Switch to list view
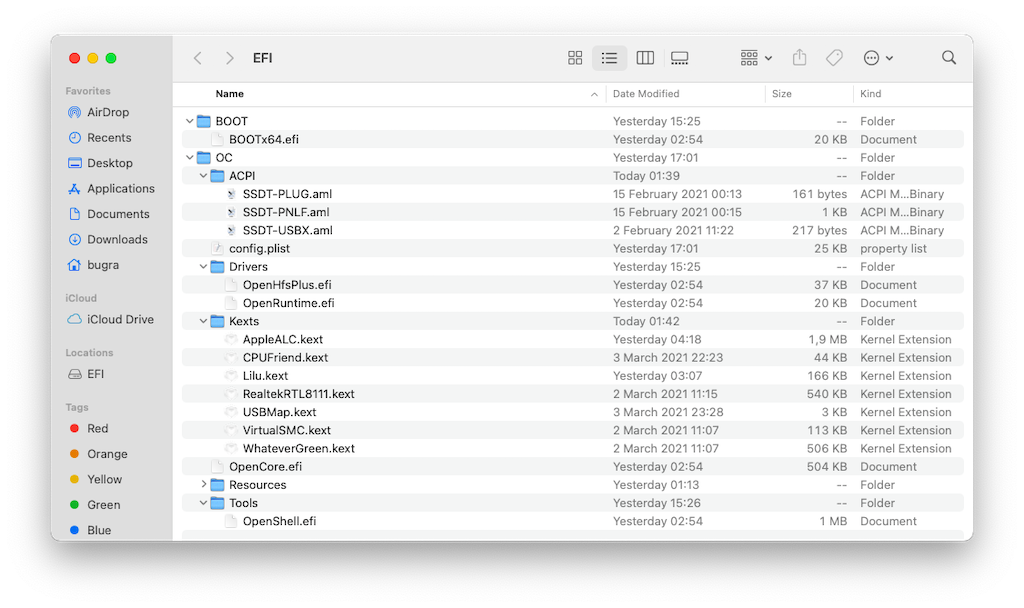The image size is (1024, 608). point(609,58)
